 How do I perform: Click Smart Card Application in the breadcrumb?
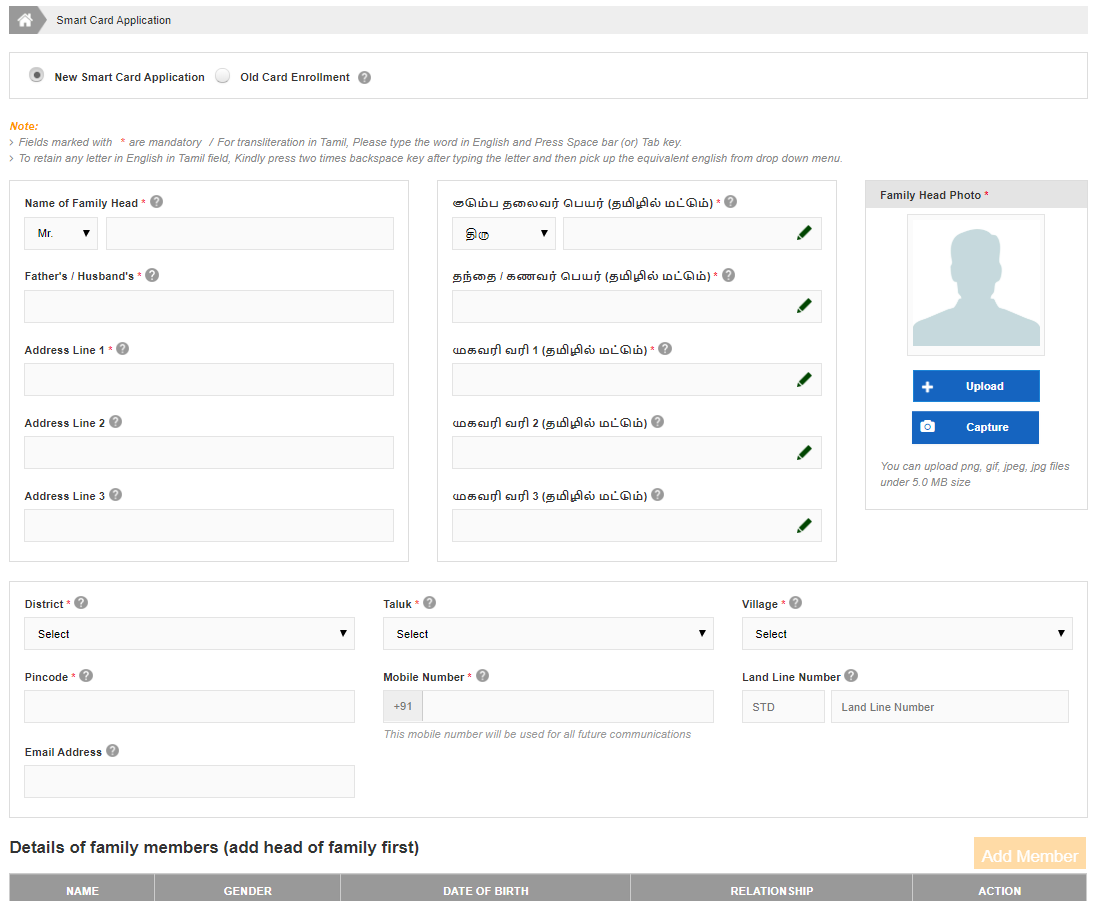click(113, 20)
